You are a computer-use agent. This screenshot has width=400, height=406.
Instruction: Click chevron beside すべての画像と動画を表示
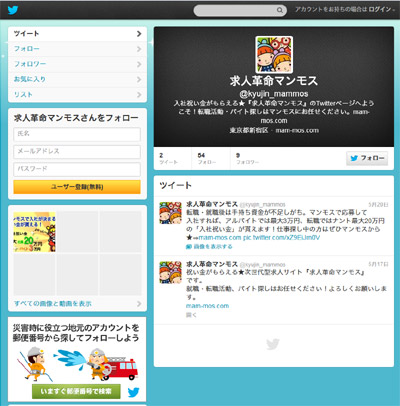139,304
